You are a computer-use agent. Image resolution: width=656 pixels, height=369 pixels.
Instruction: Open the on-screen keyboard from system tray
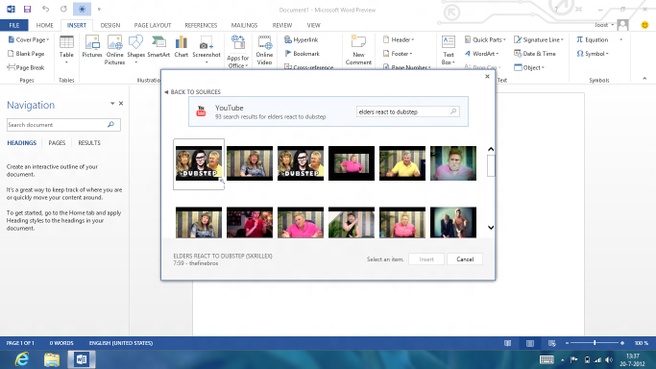pos(546,360)
